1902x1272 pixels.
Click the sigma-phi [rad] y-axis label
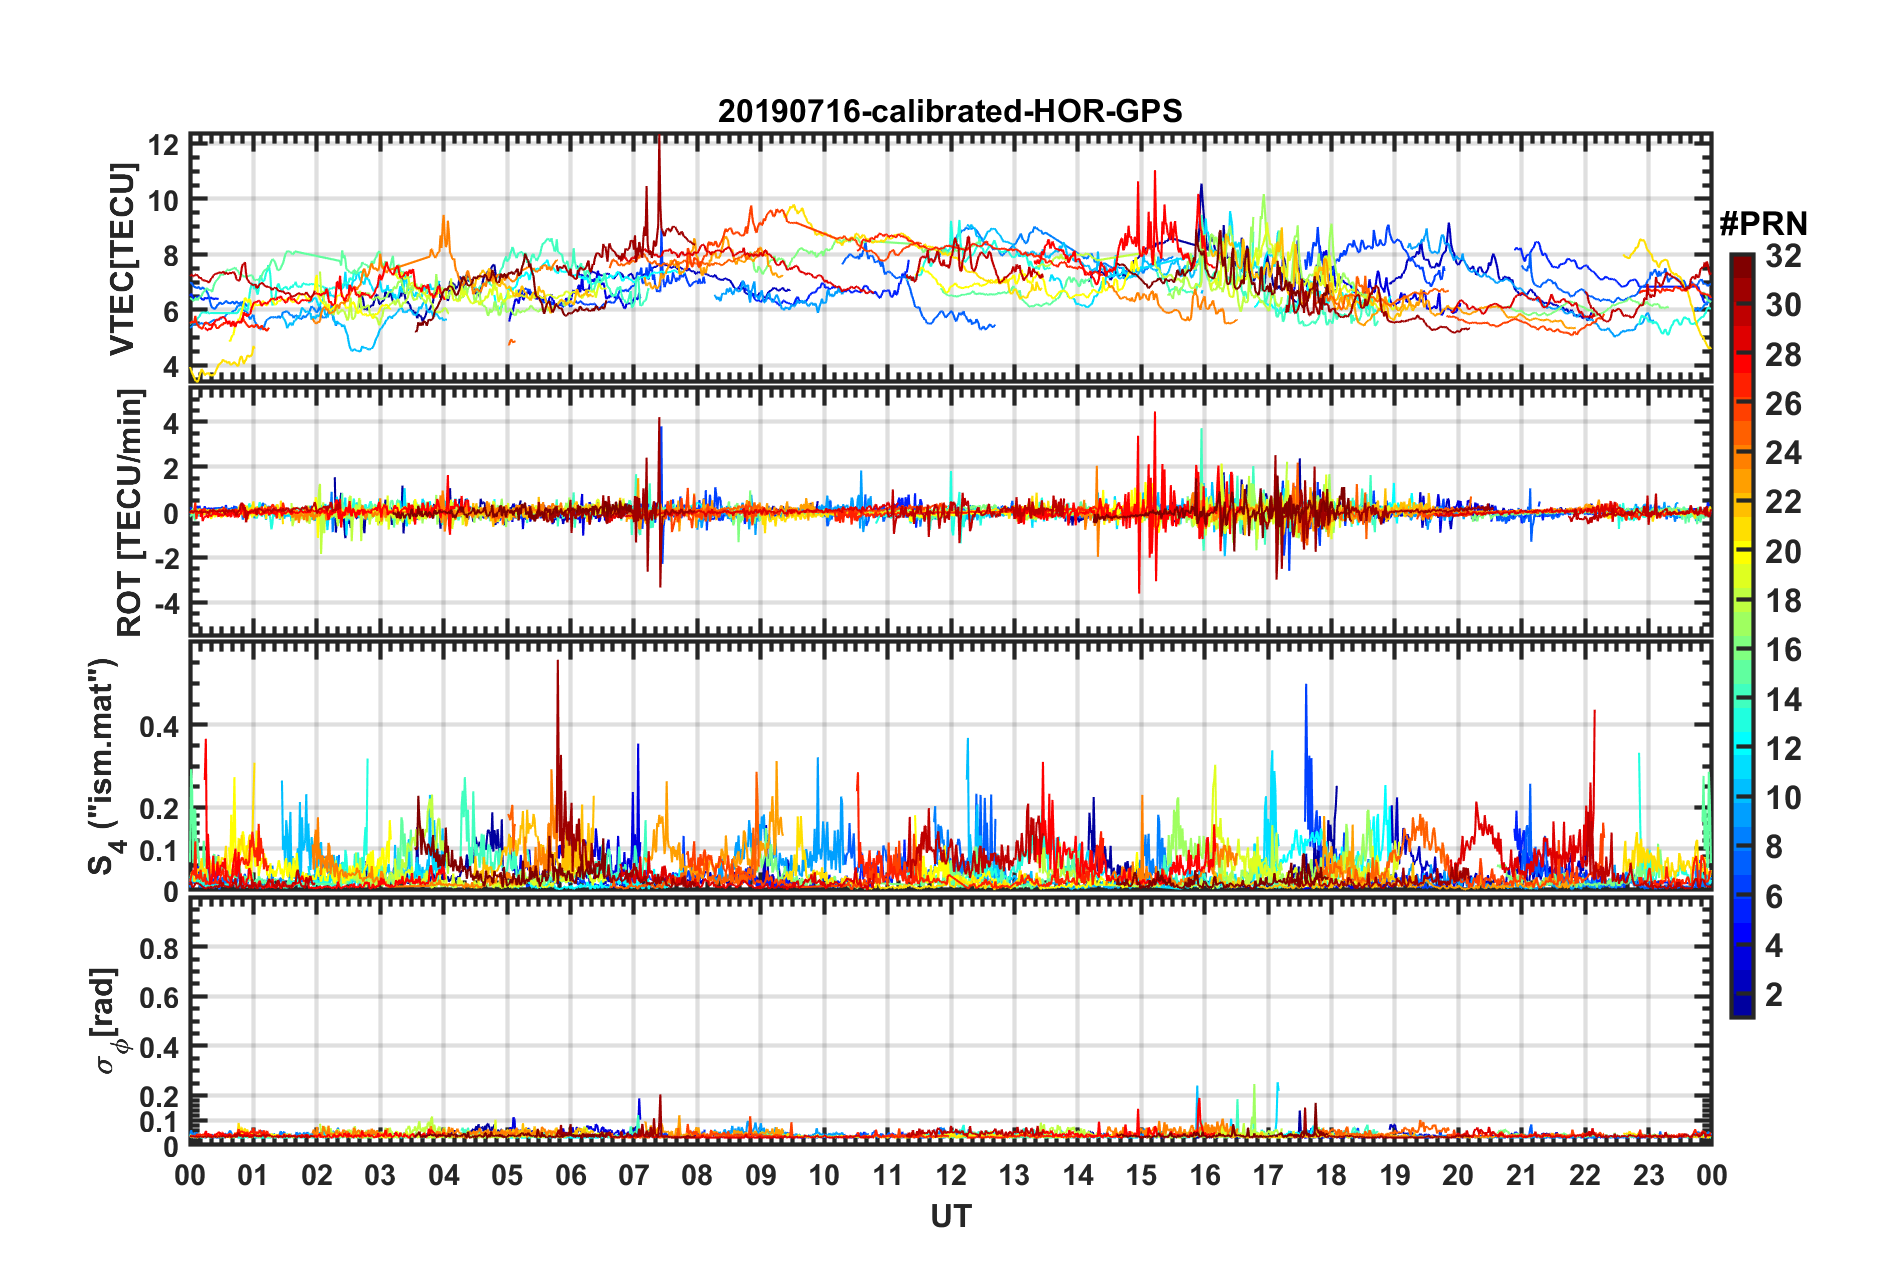[x=107, y=1020]
